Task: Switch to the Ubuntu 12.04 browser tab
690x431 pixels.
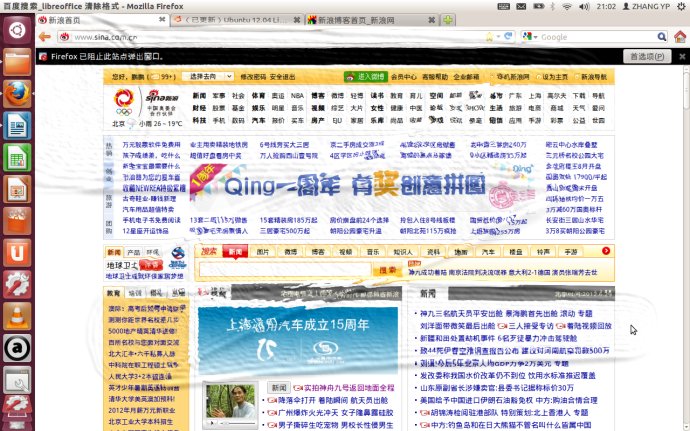Action: [x=237, y=20]
